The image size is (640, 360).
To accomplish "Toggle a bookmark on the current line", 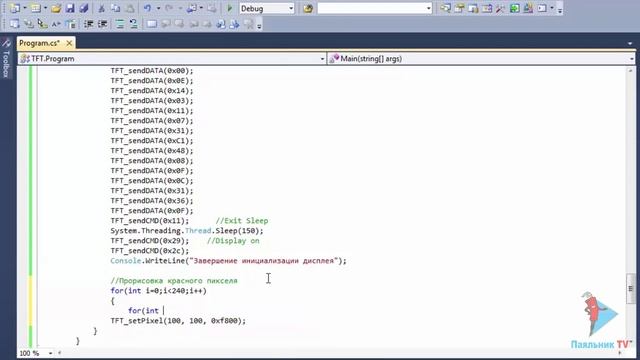I will (x=151, y=24).
